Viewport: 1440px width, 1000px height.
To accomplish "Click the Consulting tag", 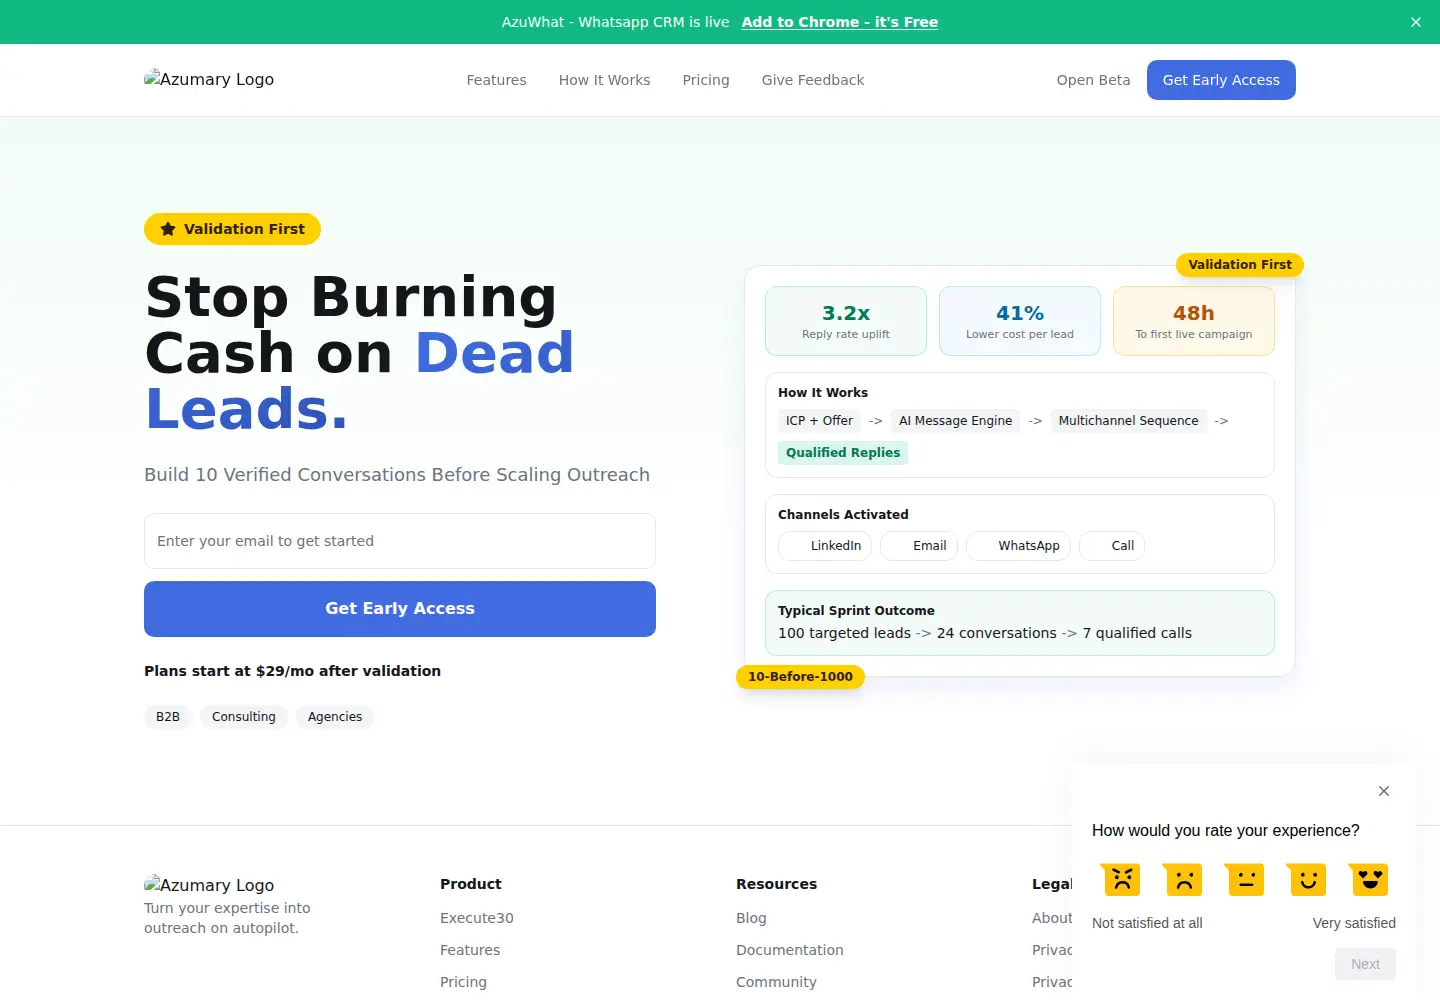I will tap(244, 717).
